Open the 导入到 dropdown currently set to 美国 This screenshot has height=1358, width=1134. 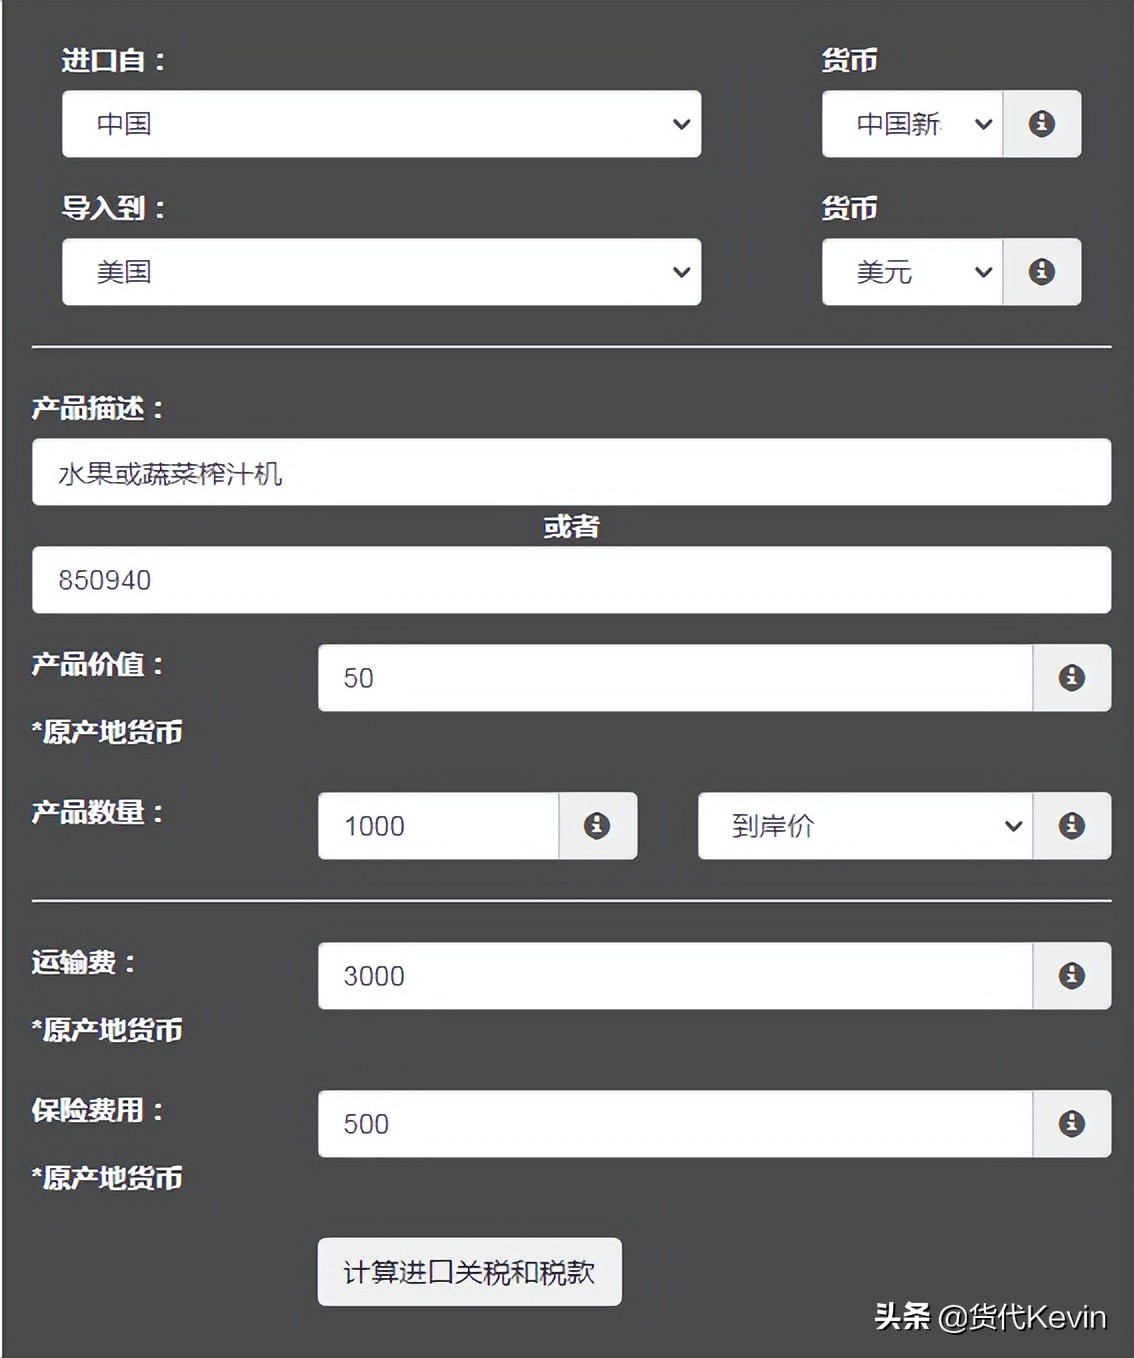pos(381,272)
